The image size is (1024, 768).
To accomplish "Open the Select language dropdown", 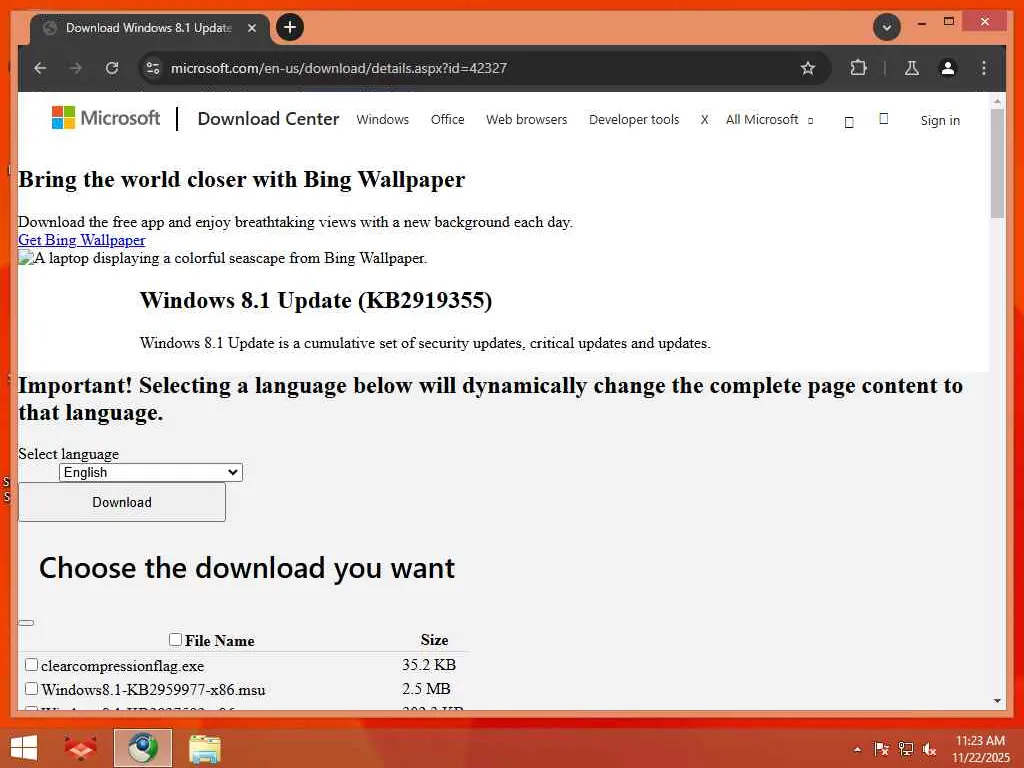I will point(151,472).
